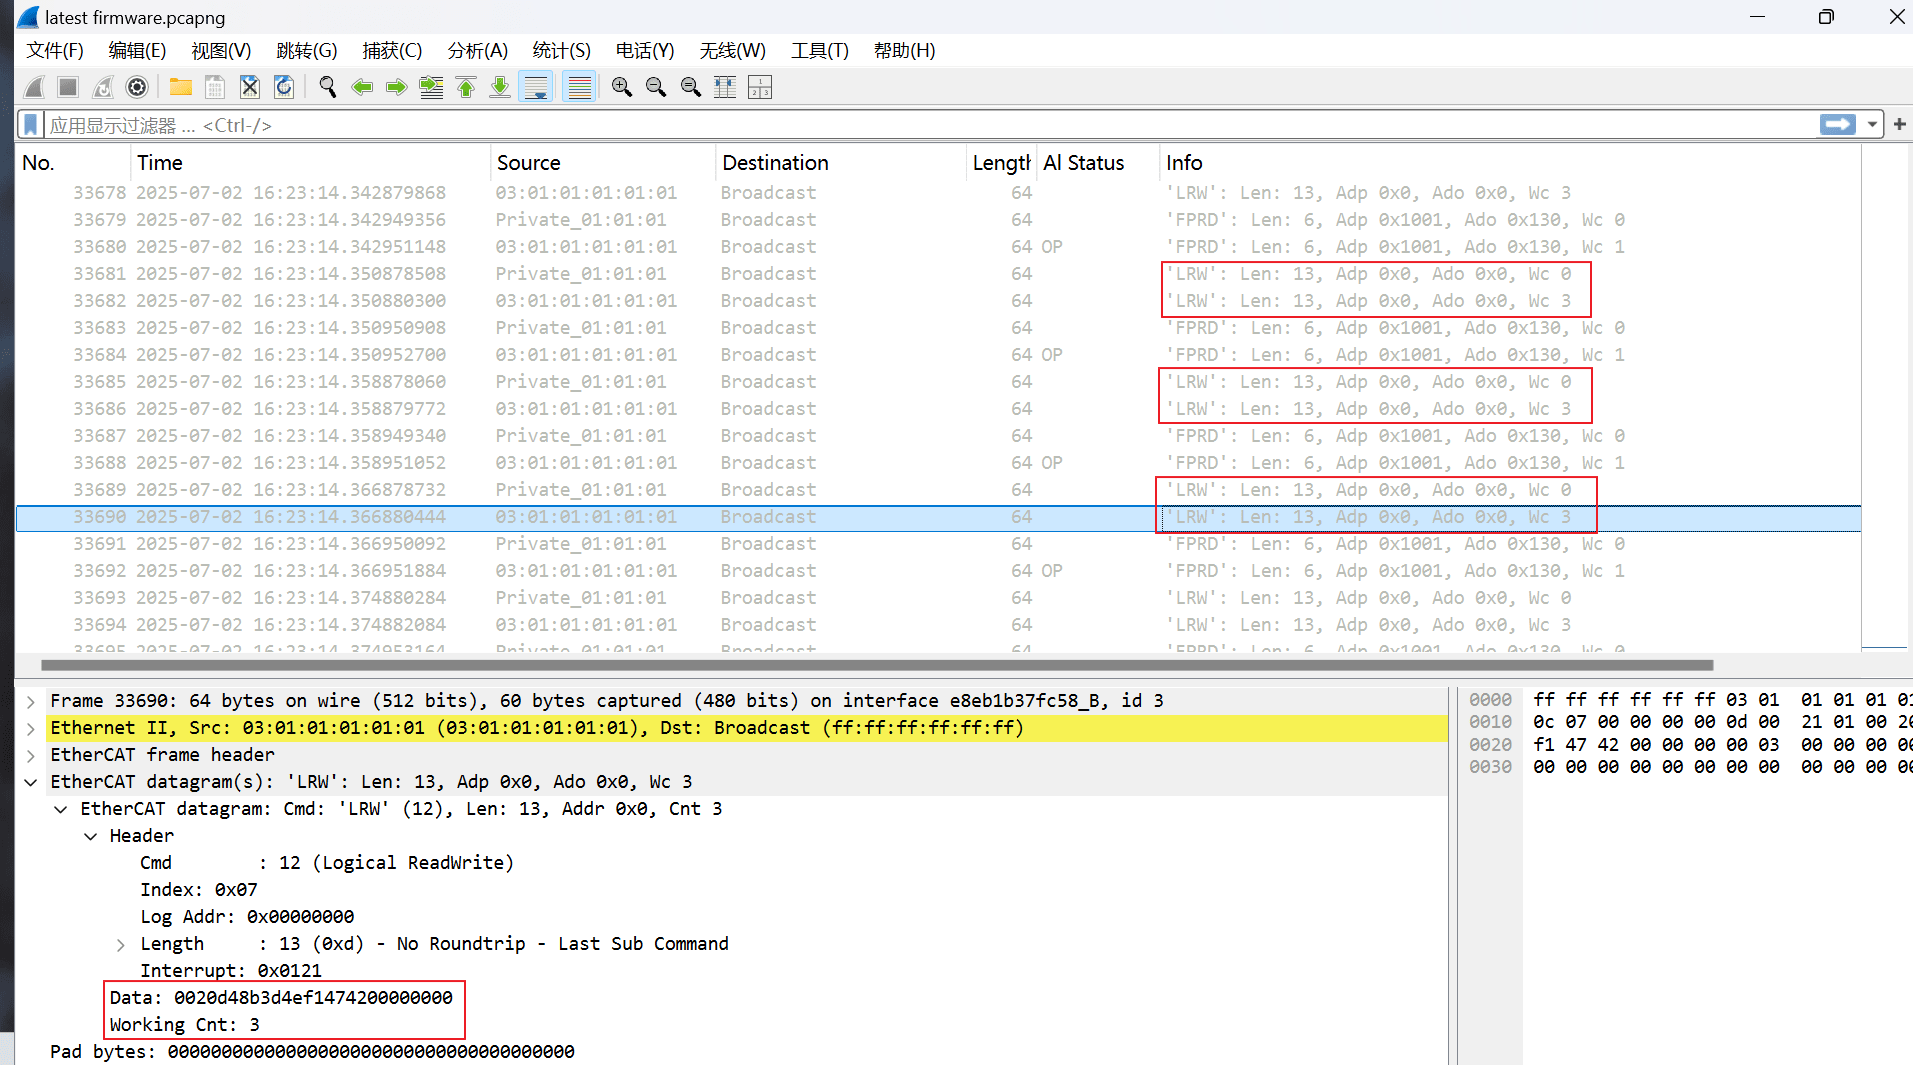
Task: Click the packet list horizontal scrollbar
Action: click(877, 665)
